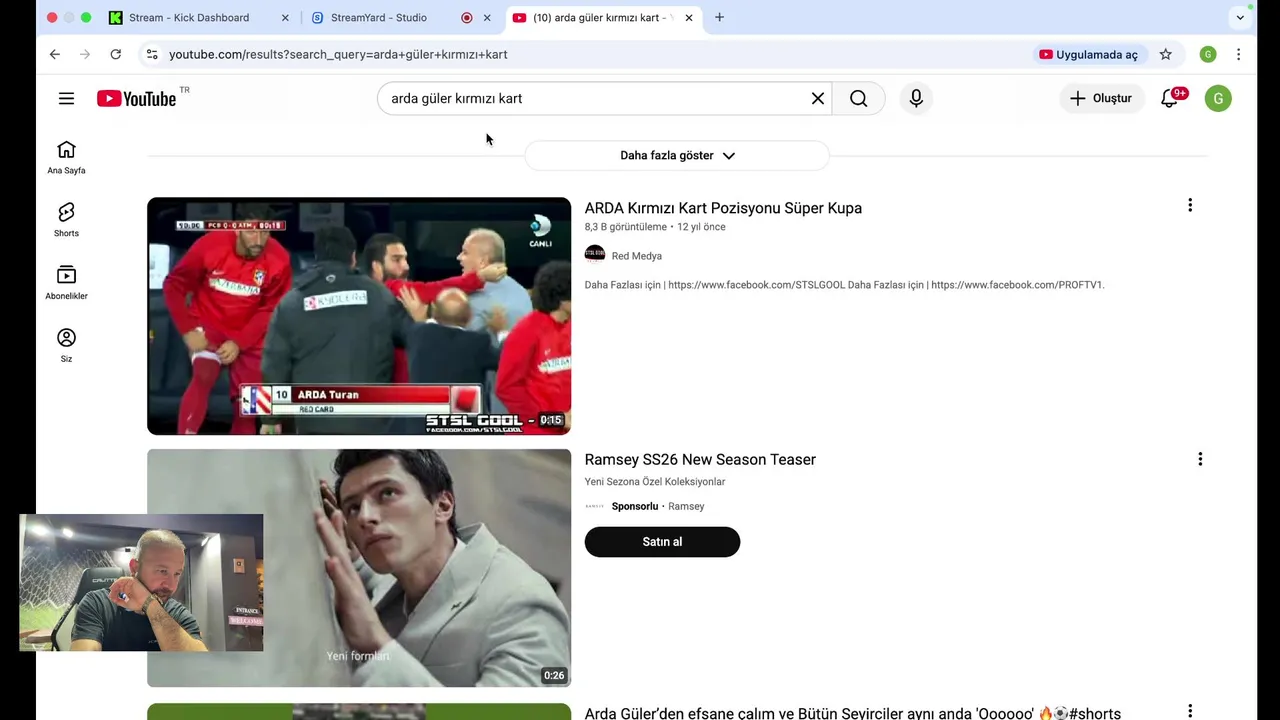Open options for Arda Güler'den efsane çalım video
The width and height of the screenshot is (1280, 720).
tap(1190, 711)
